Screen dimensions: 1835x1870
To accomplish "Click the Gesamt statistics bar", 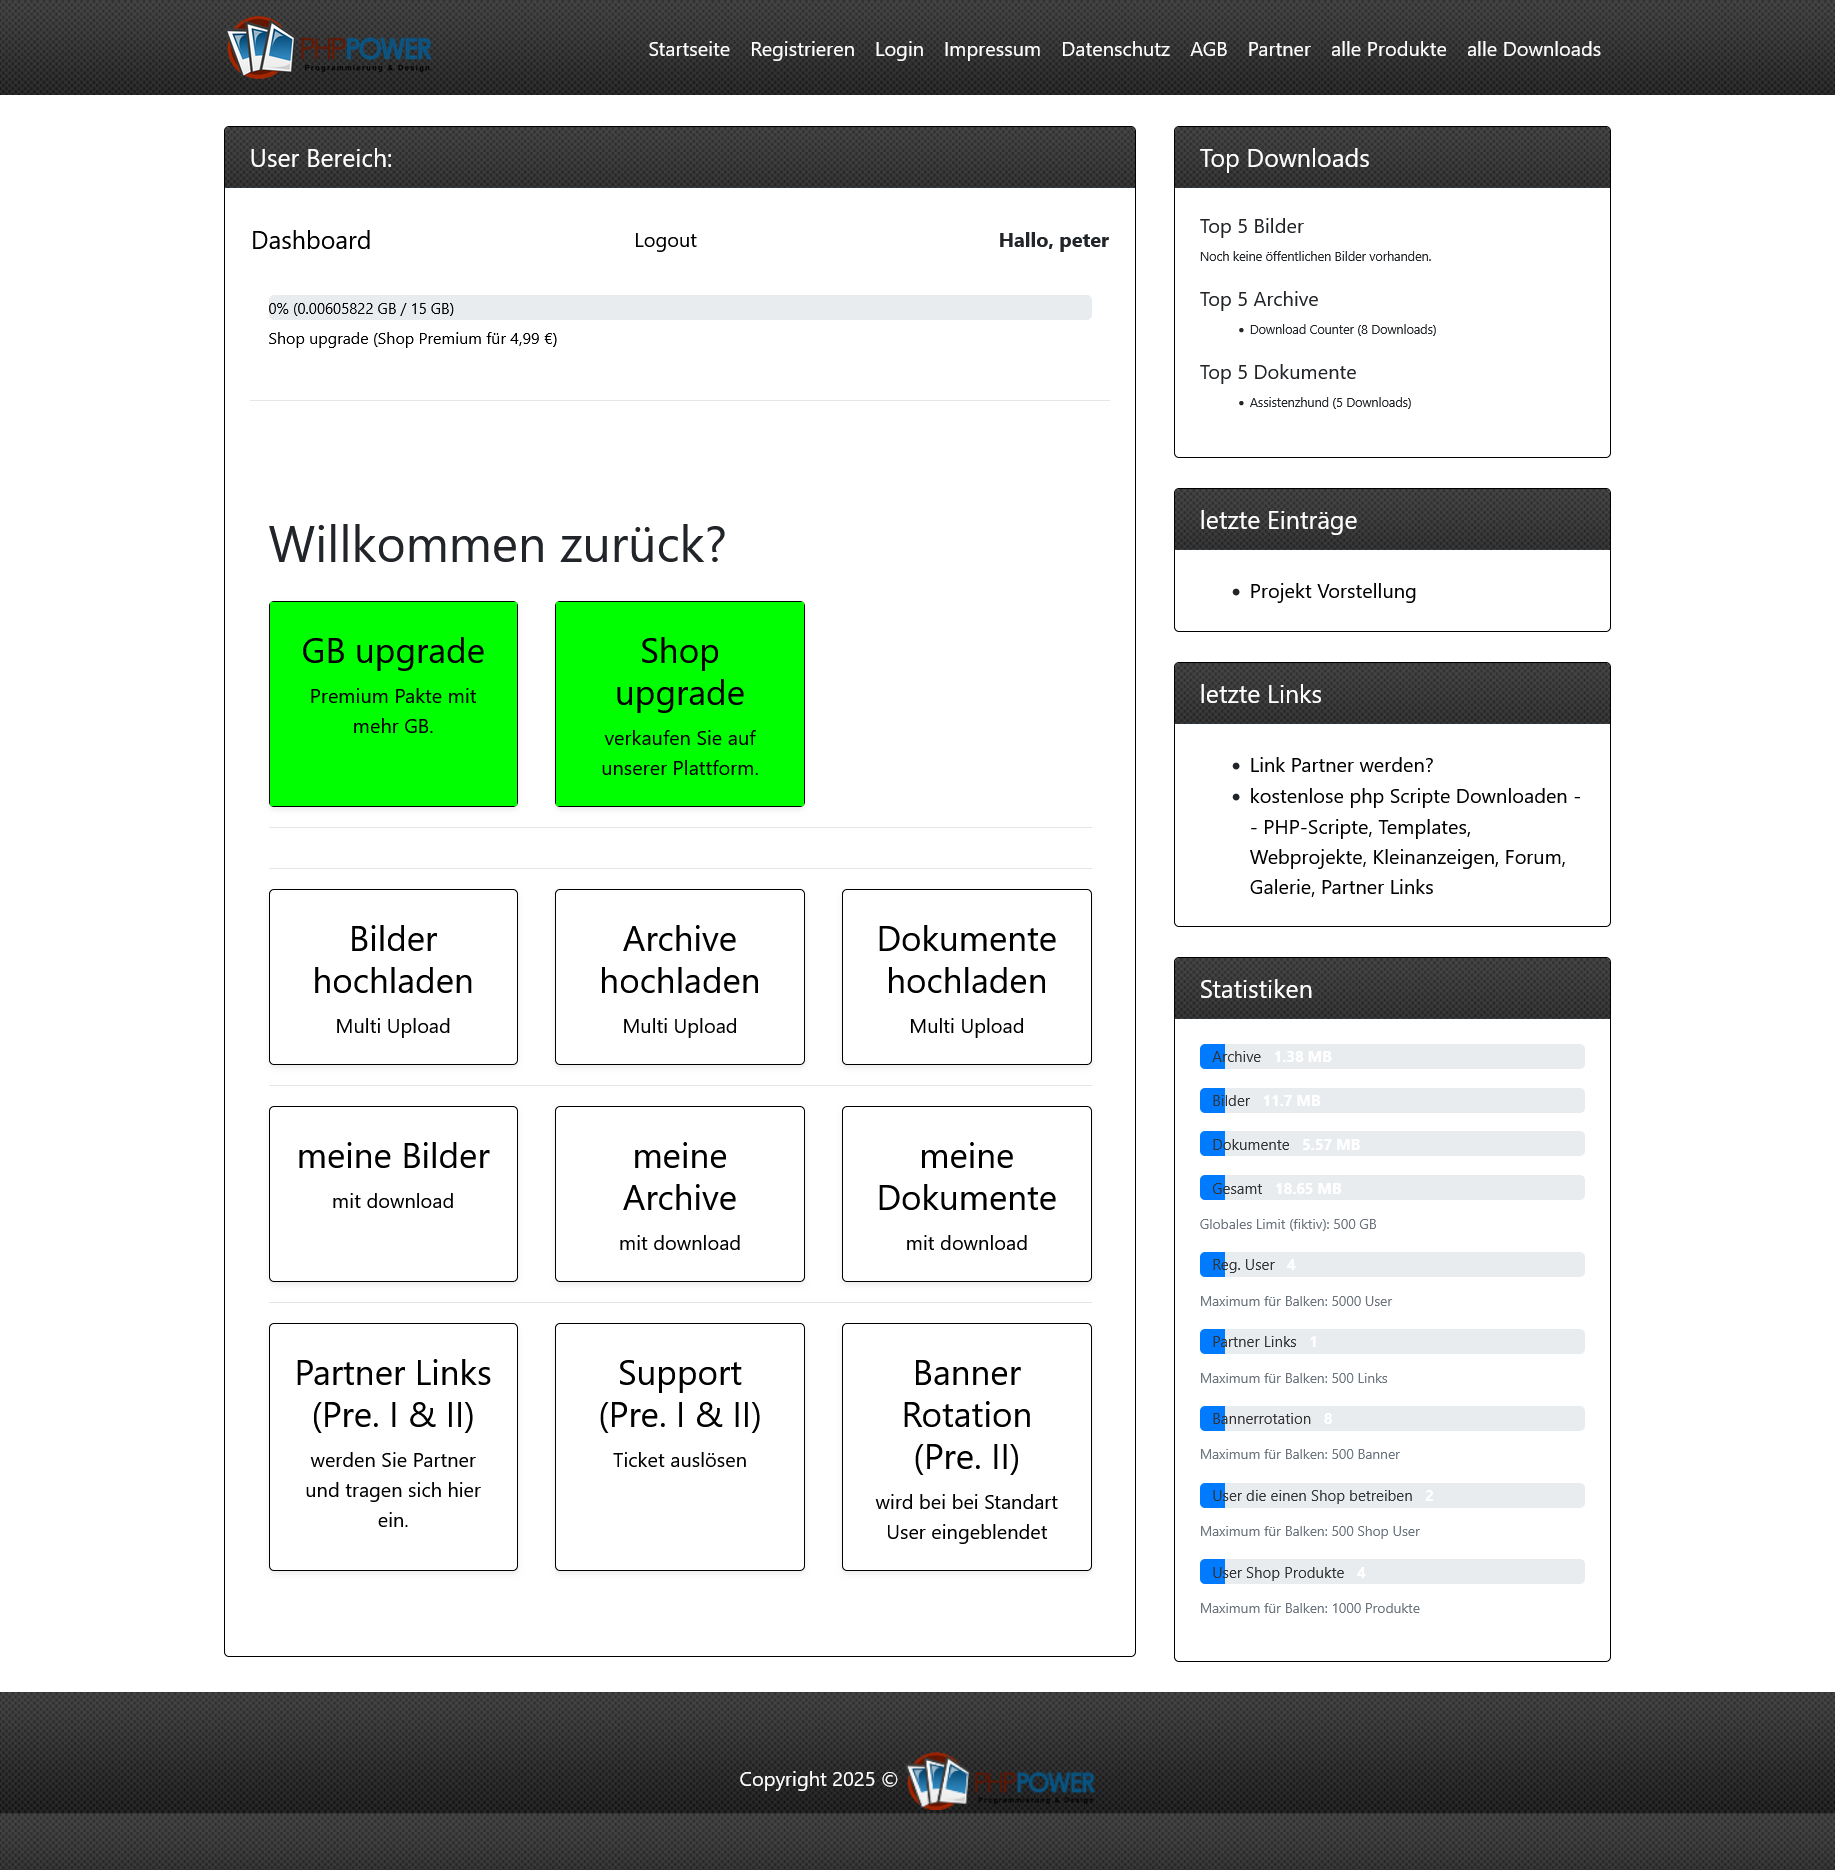I will click(x=1391, y=1188).
